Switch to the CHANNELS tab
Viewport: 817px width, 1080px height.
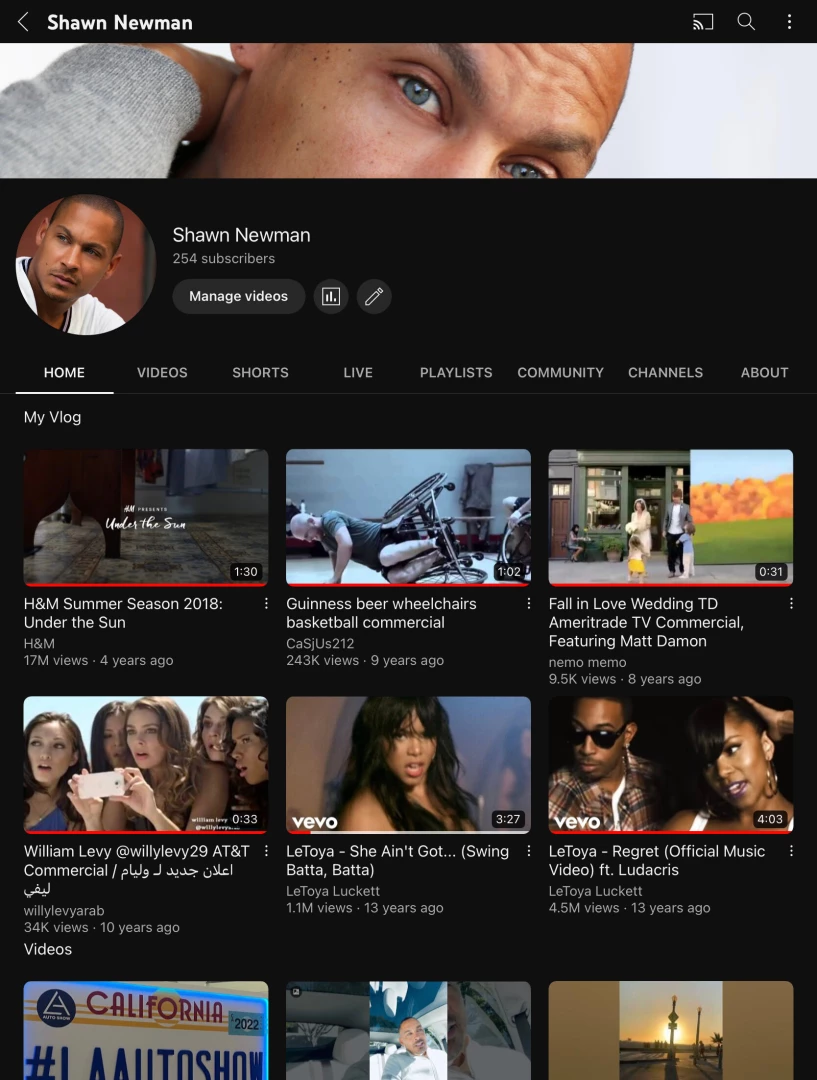click(665, 373)
